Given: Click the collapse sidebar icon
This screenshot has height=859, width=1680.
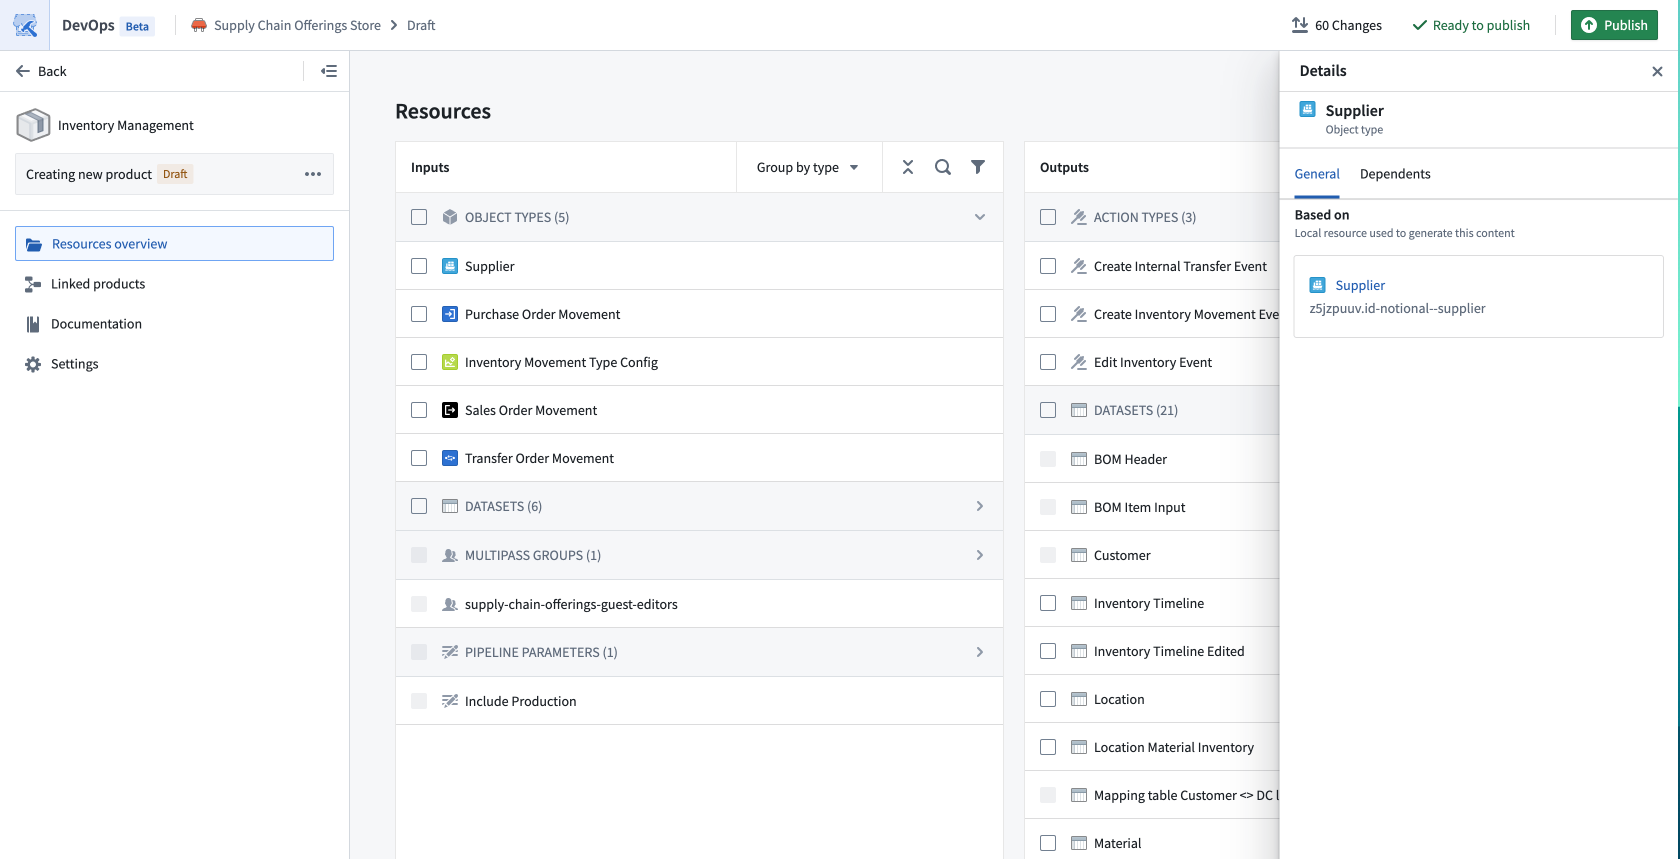Looking at the screenshot, I should pyautogui.click(x=329, y=71).
